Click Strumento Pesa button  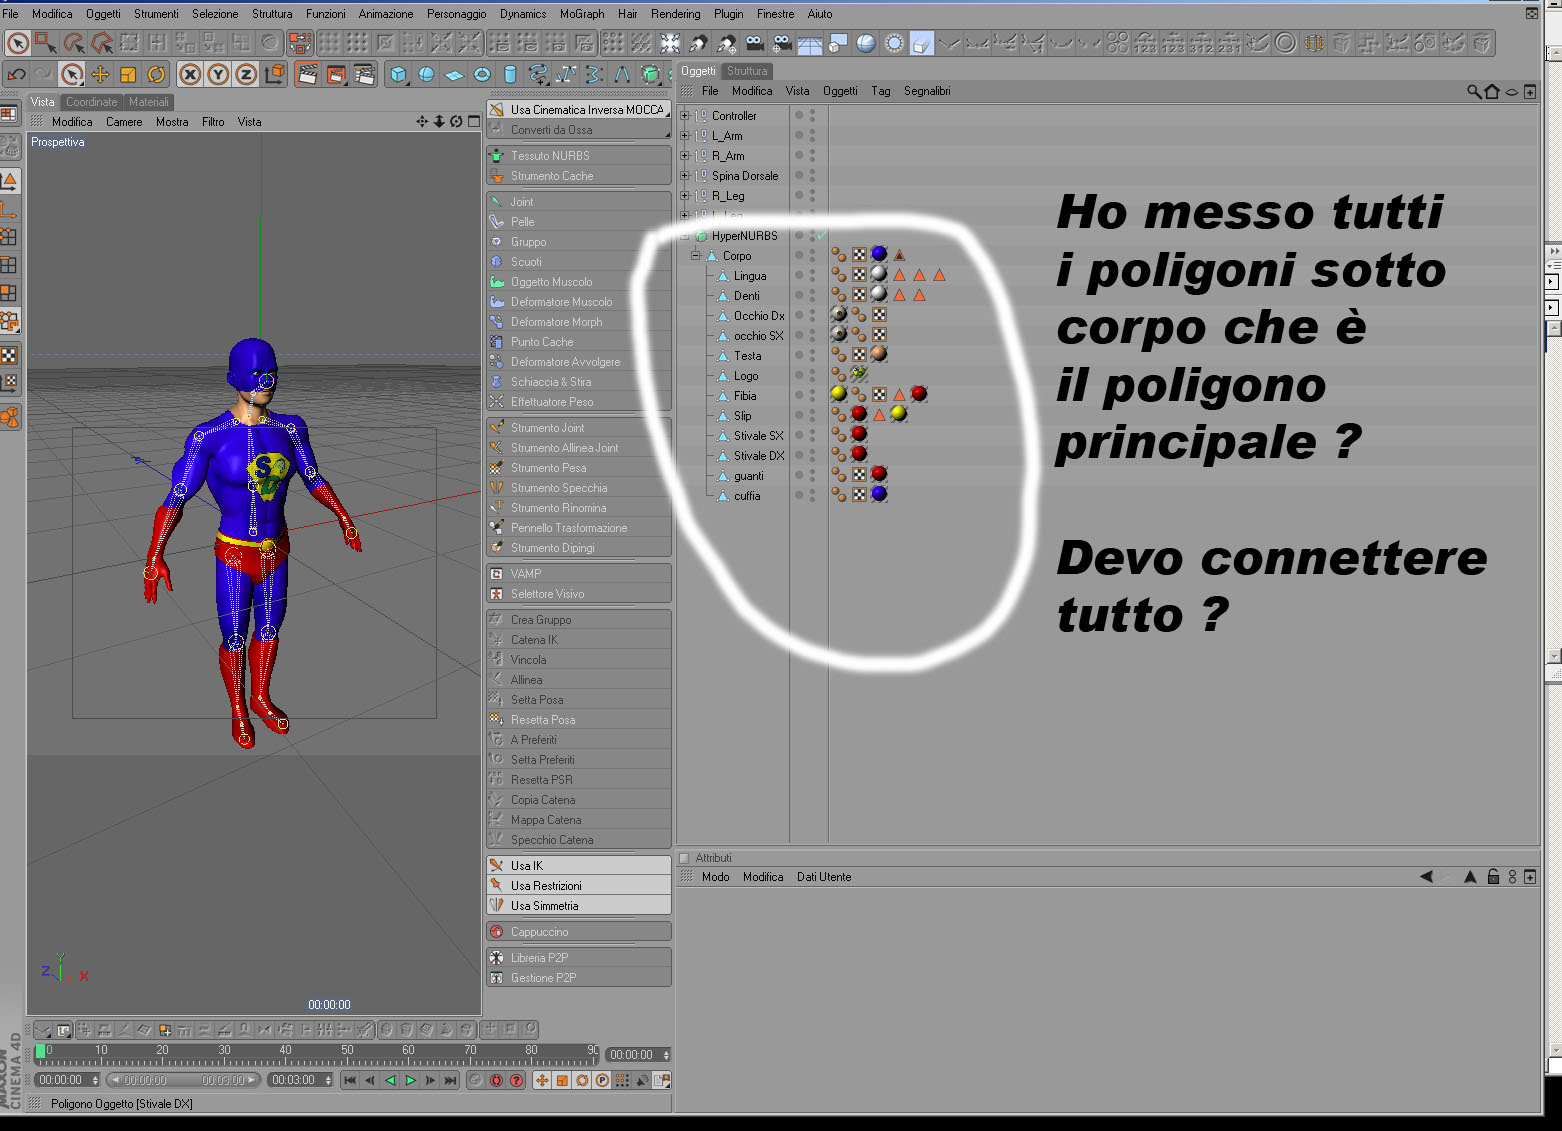[579, 468]
